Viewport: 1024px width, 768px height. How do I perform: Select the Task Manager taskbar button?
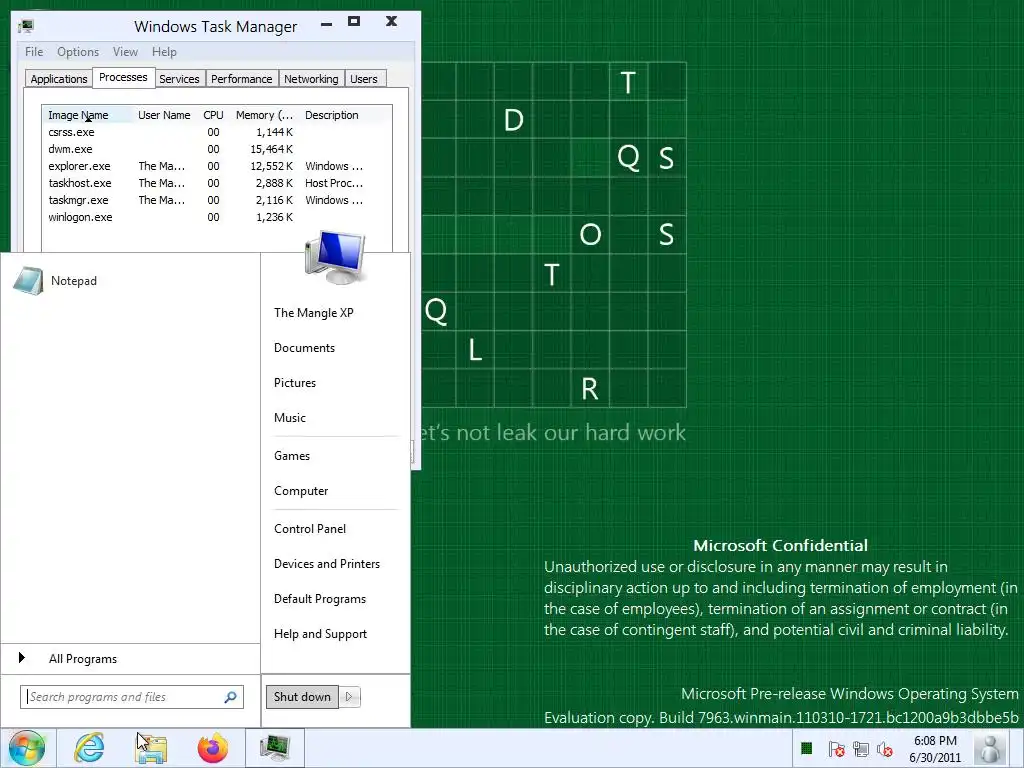pyautogui.click(x=274, y=748)
